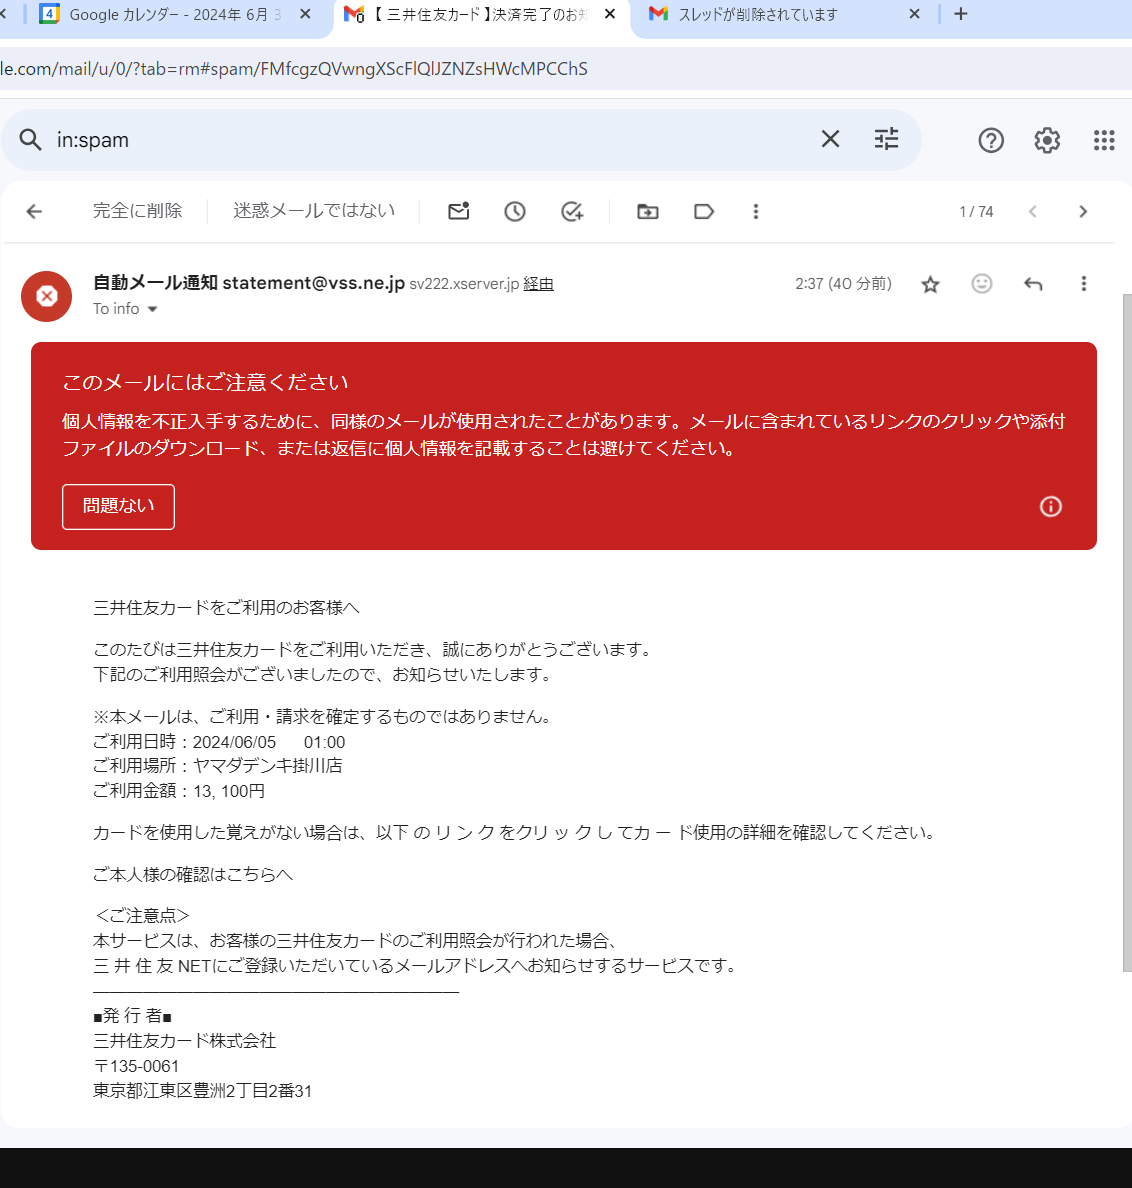Viewport: 1132px width, 1188px height.
Task: Click 問題ない button in warning
Action: [x=118, y=507]
